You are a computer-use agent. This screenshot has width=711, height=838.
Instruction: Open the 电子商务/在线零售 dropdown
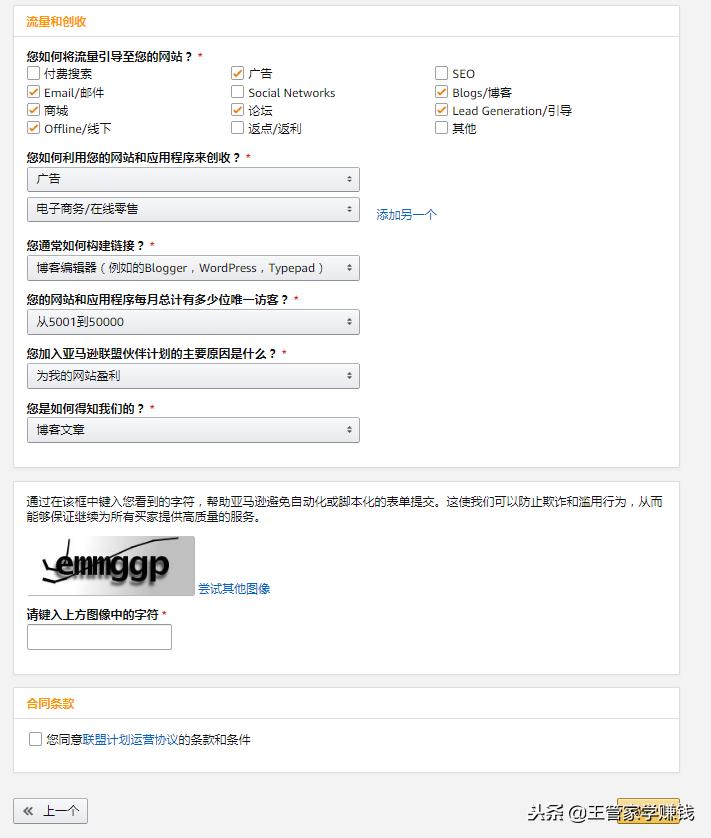pos(193,209)
